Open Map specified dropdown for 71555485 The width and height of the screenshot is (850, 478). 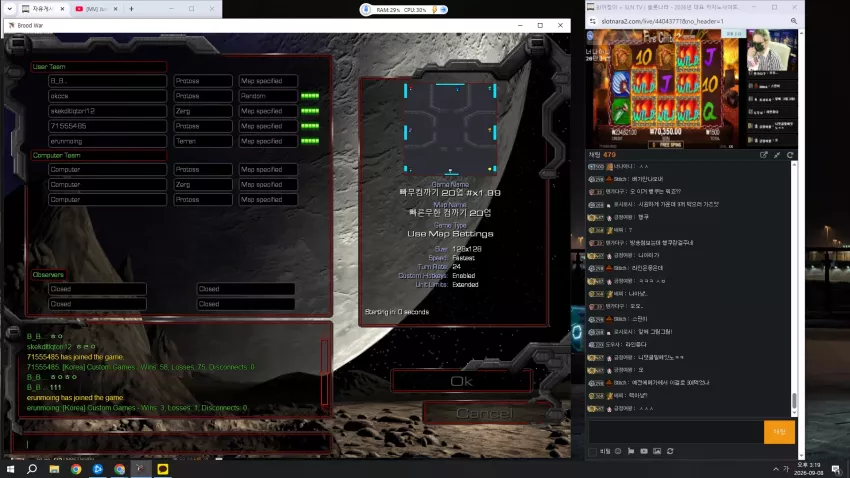[268, 126]
